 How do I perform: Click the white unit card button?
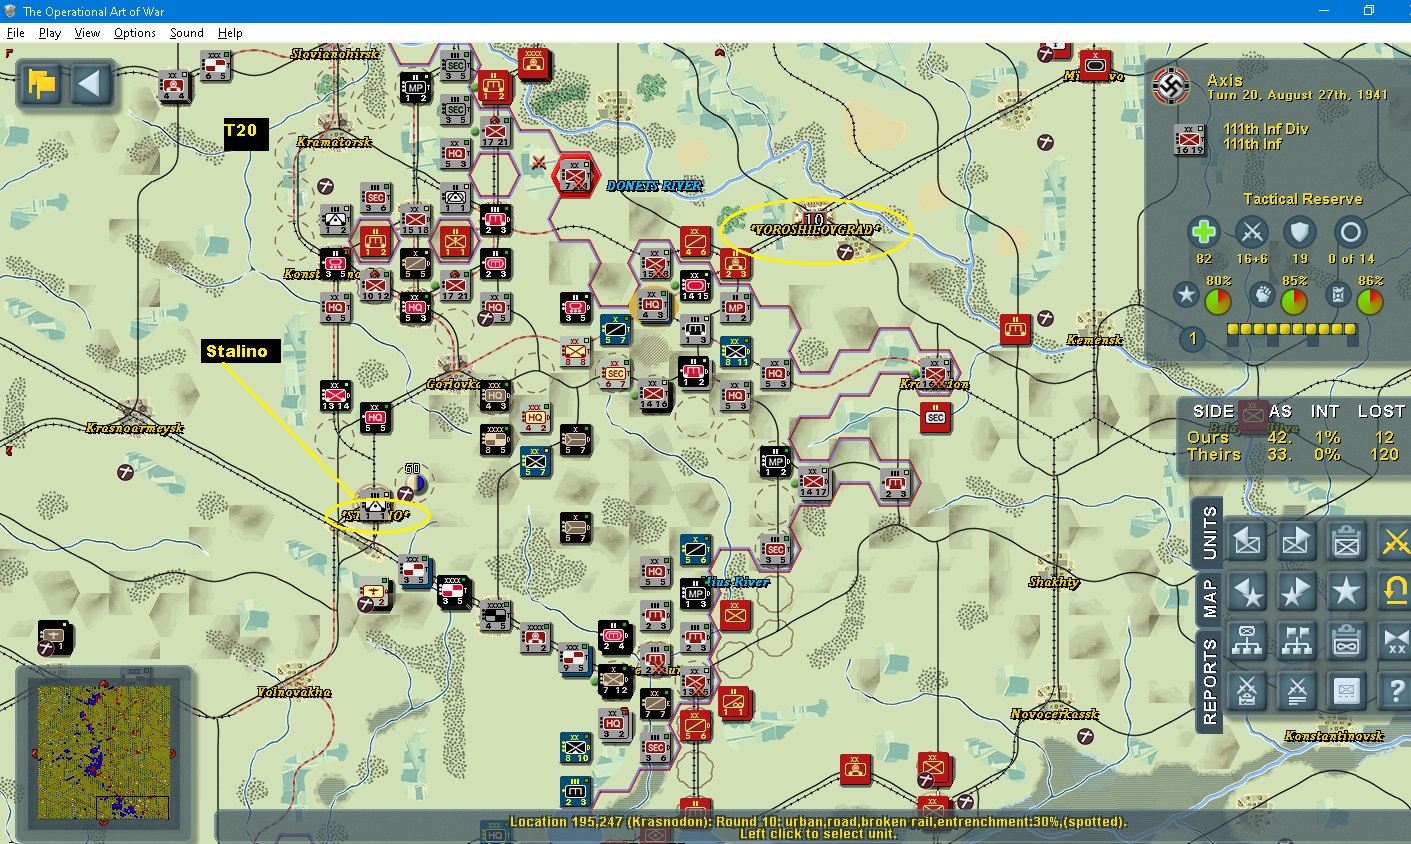[1346, 691]
